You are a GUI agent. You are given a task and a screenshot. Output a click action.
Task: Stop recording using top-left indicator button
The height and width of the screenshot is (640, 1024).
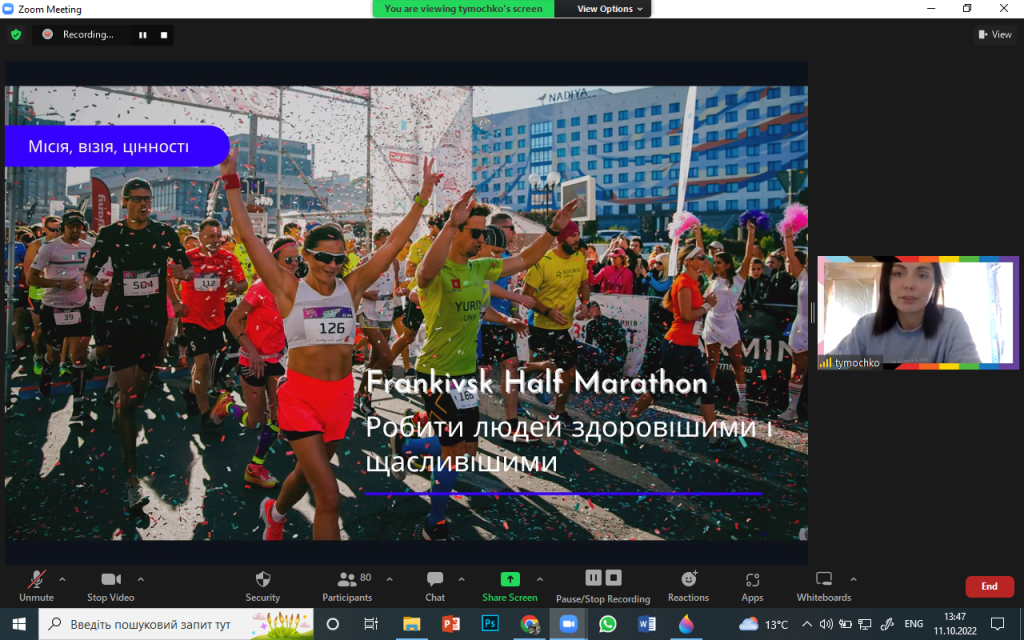163,35
